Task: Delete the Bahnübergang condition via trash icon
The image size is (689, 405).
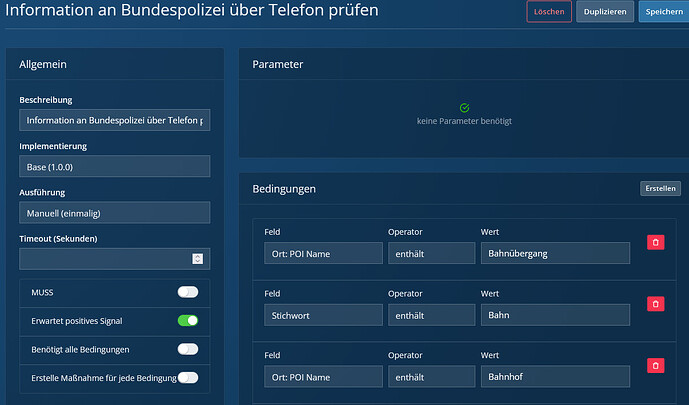Action: coord(655,242)
